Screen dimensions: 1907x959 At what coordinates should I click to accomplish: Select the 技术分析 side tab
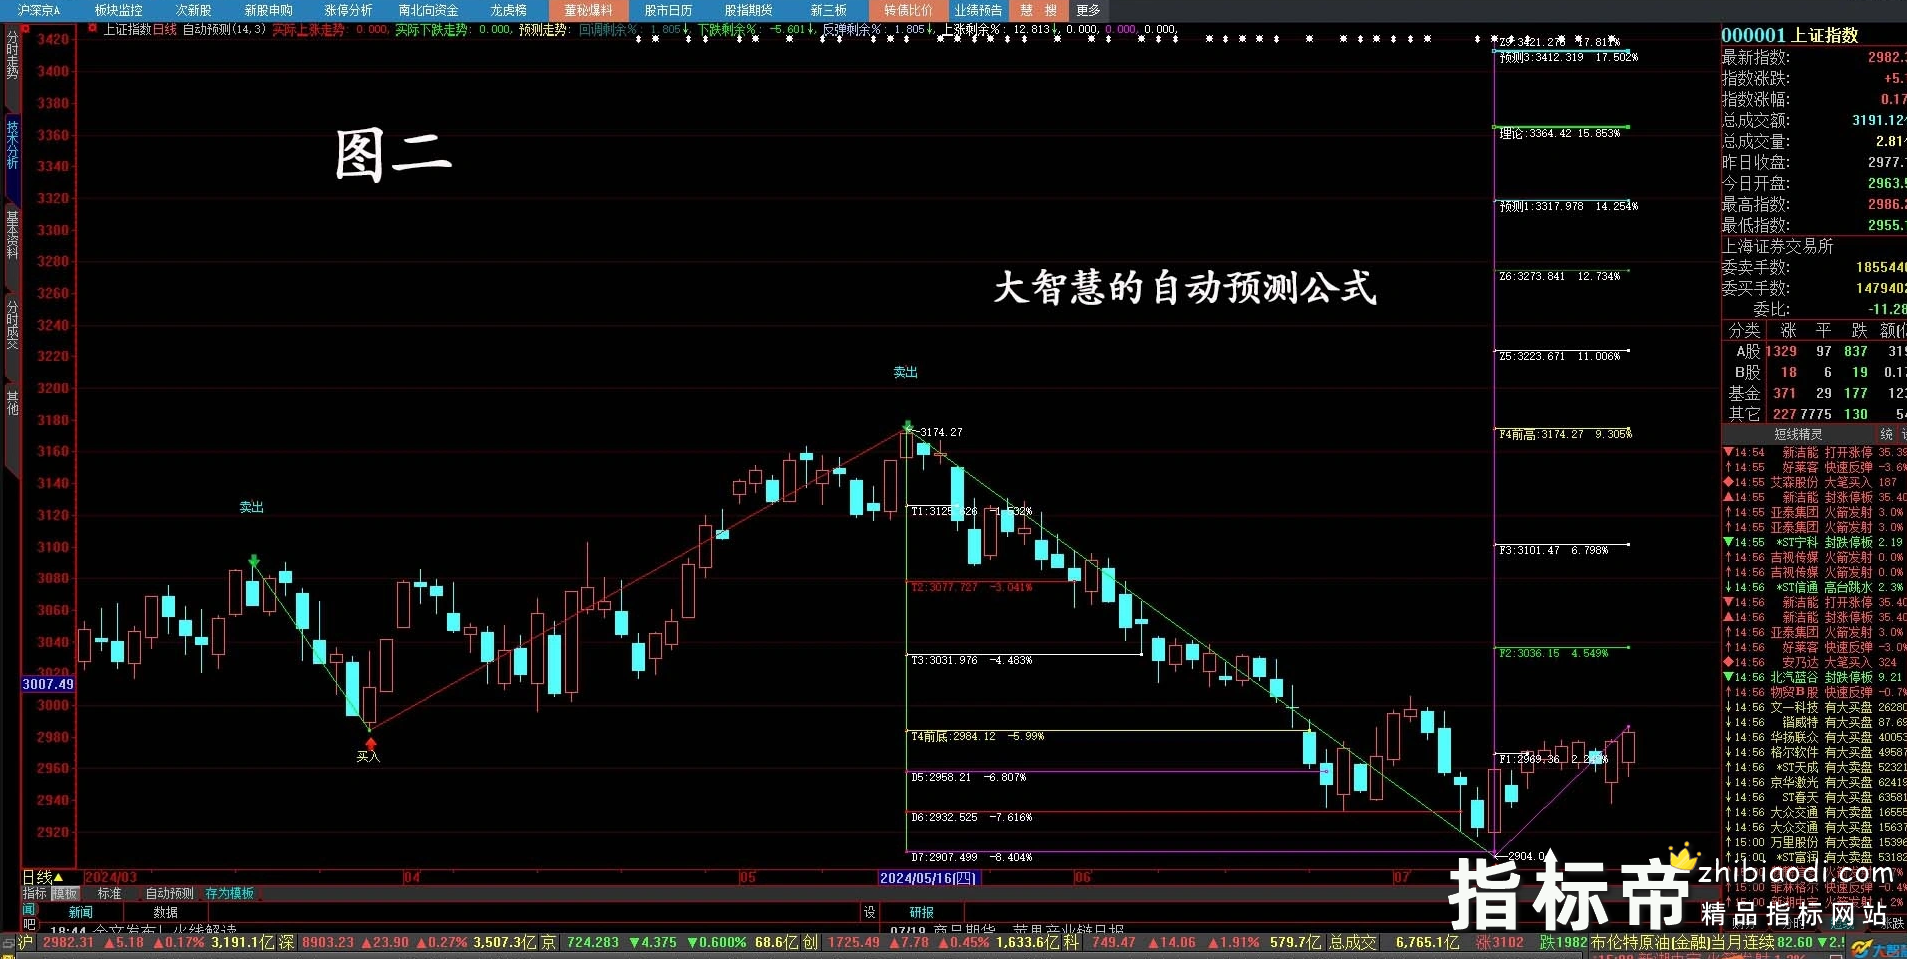pos(12,145)
